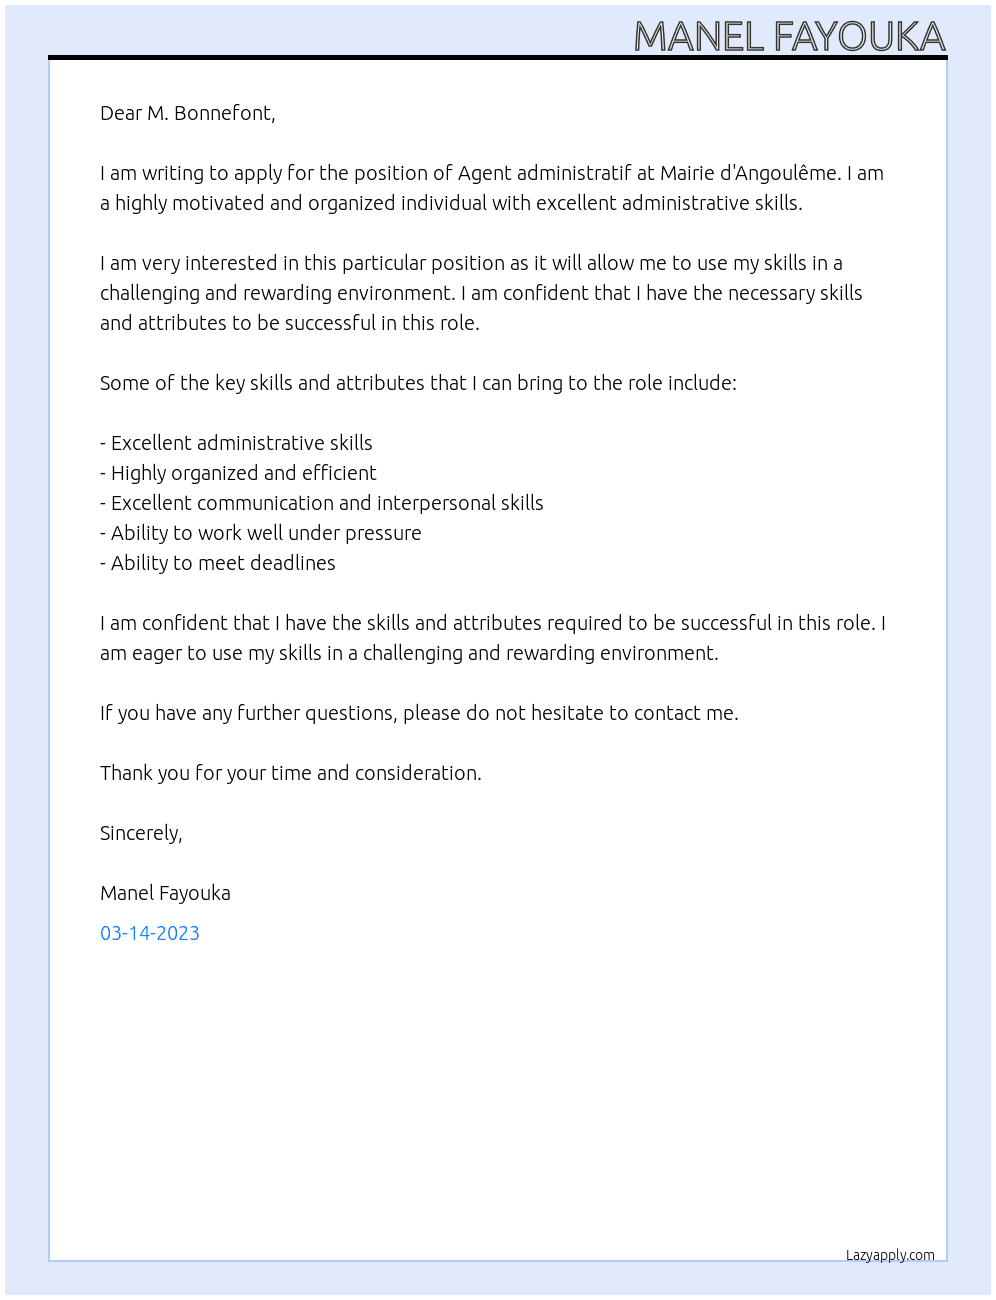
Task: Click the Ability to meet deadlines bullet
Action: click(218, 563)
